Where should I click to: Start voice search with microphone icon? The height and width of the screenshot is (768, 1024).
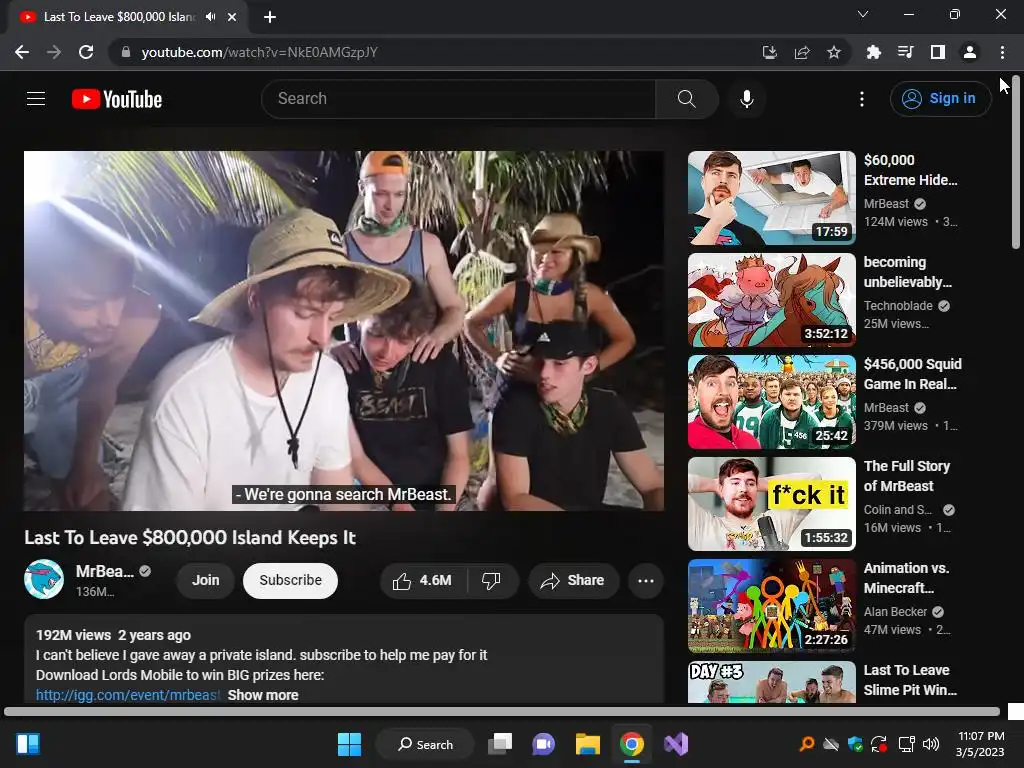click(x=746, y=99)
